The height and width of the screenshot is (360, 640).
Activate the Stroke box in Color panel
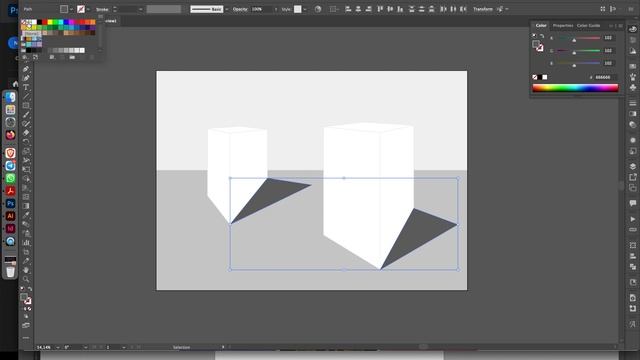tap(540, 48)
